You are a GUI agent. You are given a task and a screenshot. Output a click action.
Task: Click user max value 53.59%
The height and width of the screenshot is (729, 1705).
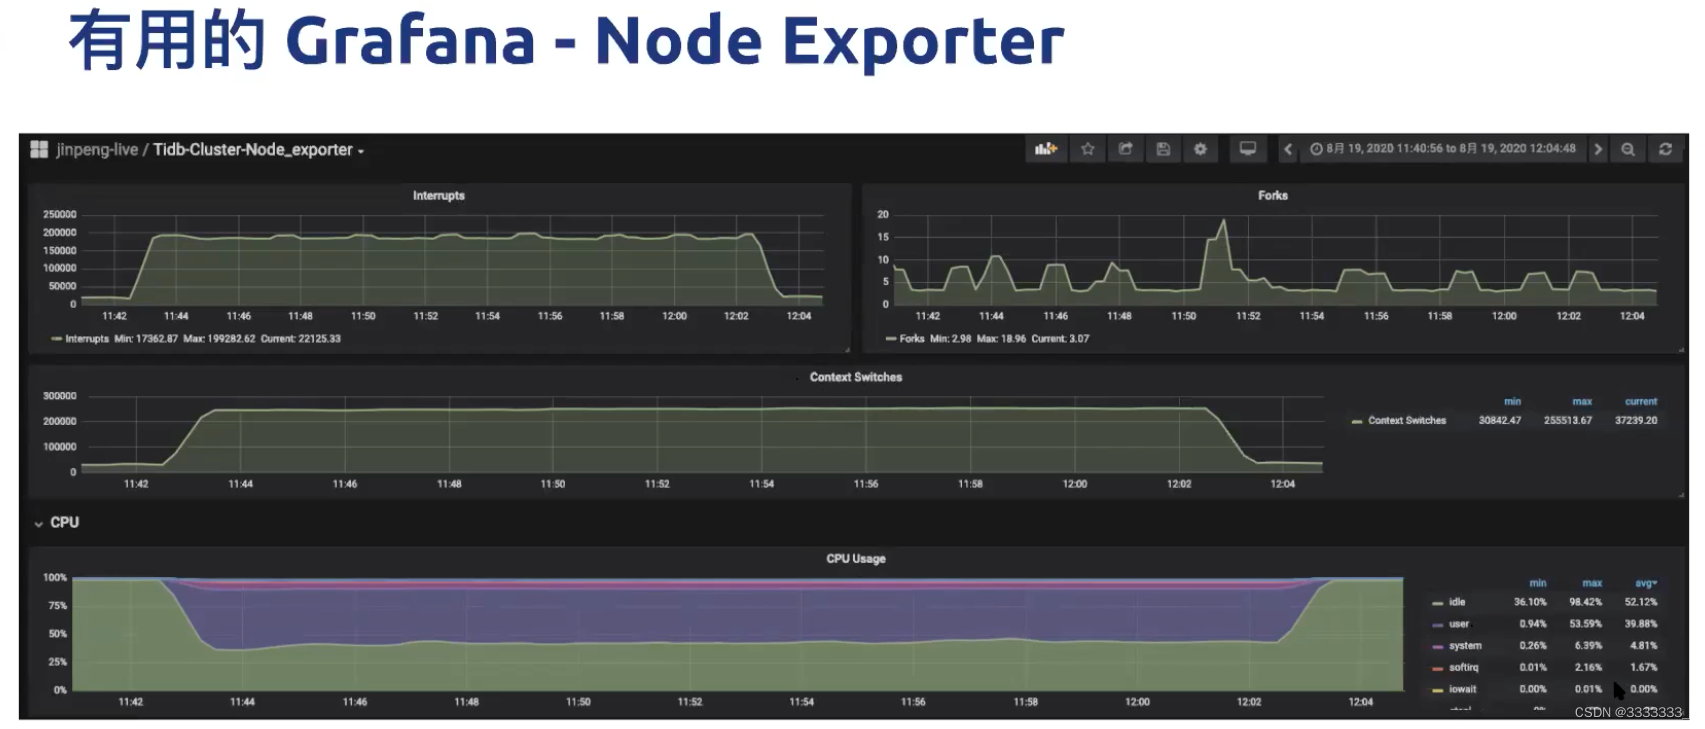pyautogui.click(x=1586, y=624)
